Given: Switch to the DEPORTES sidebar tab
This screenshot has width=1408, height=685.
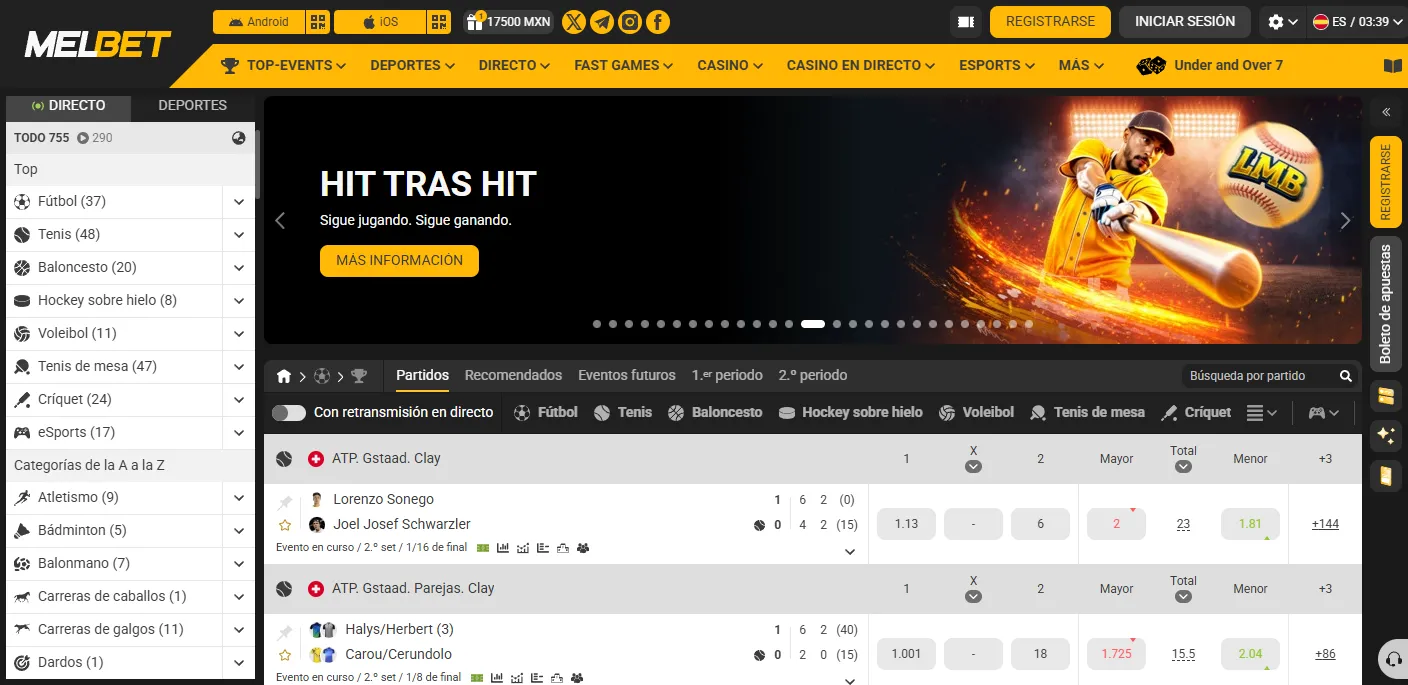Looking at the screenshot, I should tap(192, 105).
